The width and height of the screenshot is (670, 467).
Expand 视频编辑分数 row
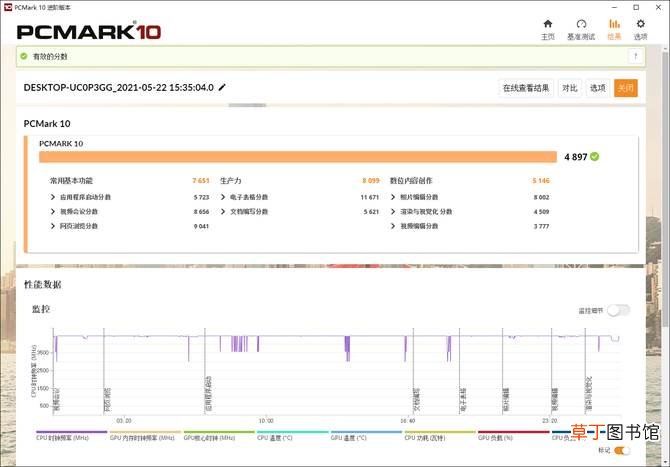coord(393,226)
